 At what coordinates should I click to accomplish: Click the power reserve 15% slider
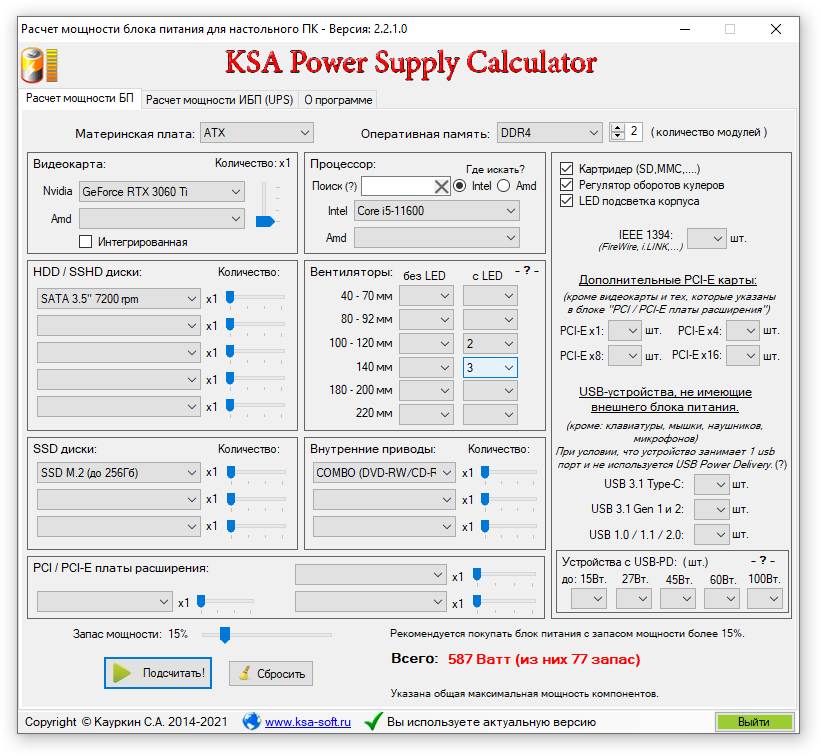click(x=267, y=635)
